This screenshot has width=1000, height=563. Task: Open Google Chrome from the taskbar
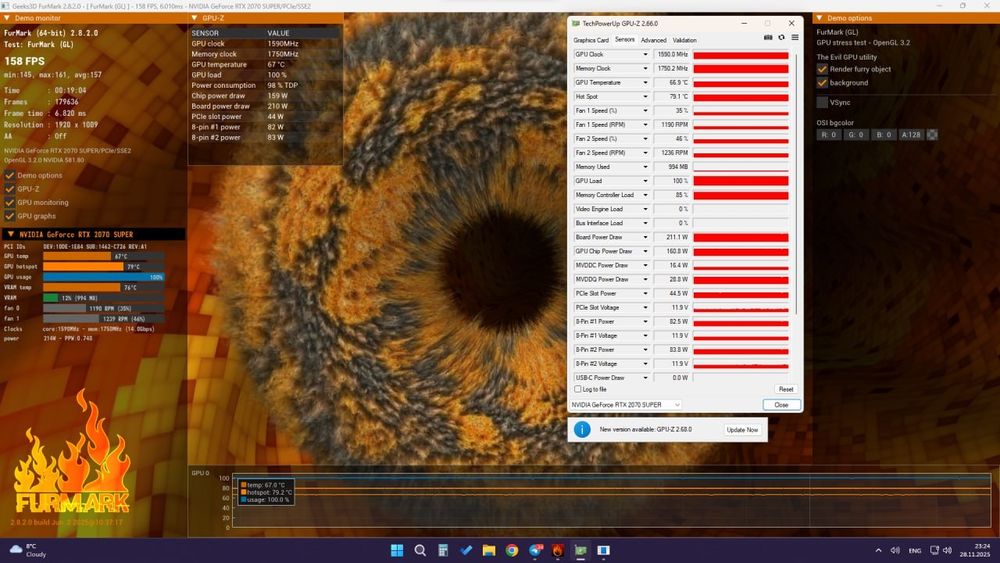coord(512,550)
